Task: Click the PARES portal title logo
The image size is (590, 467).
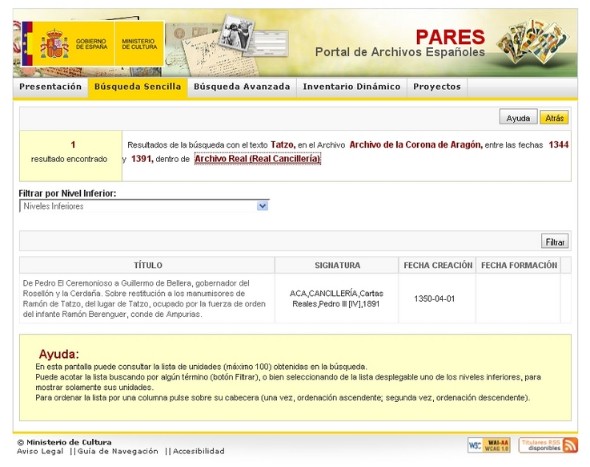Action: [400, 43]
